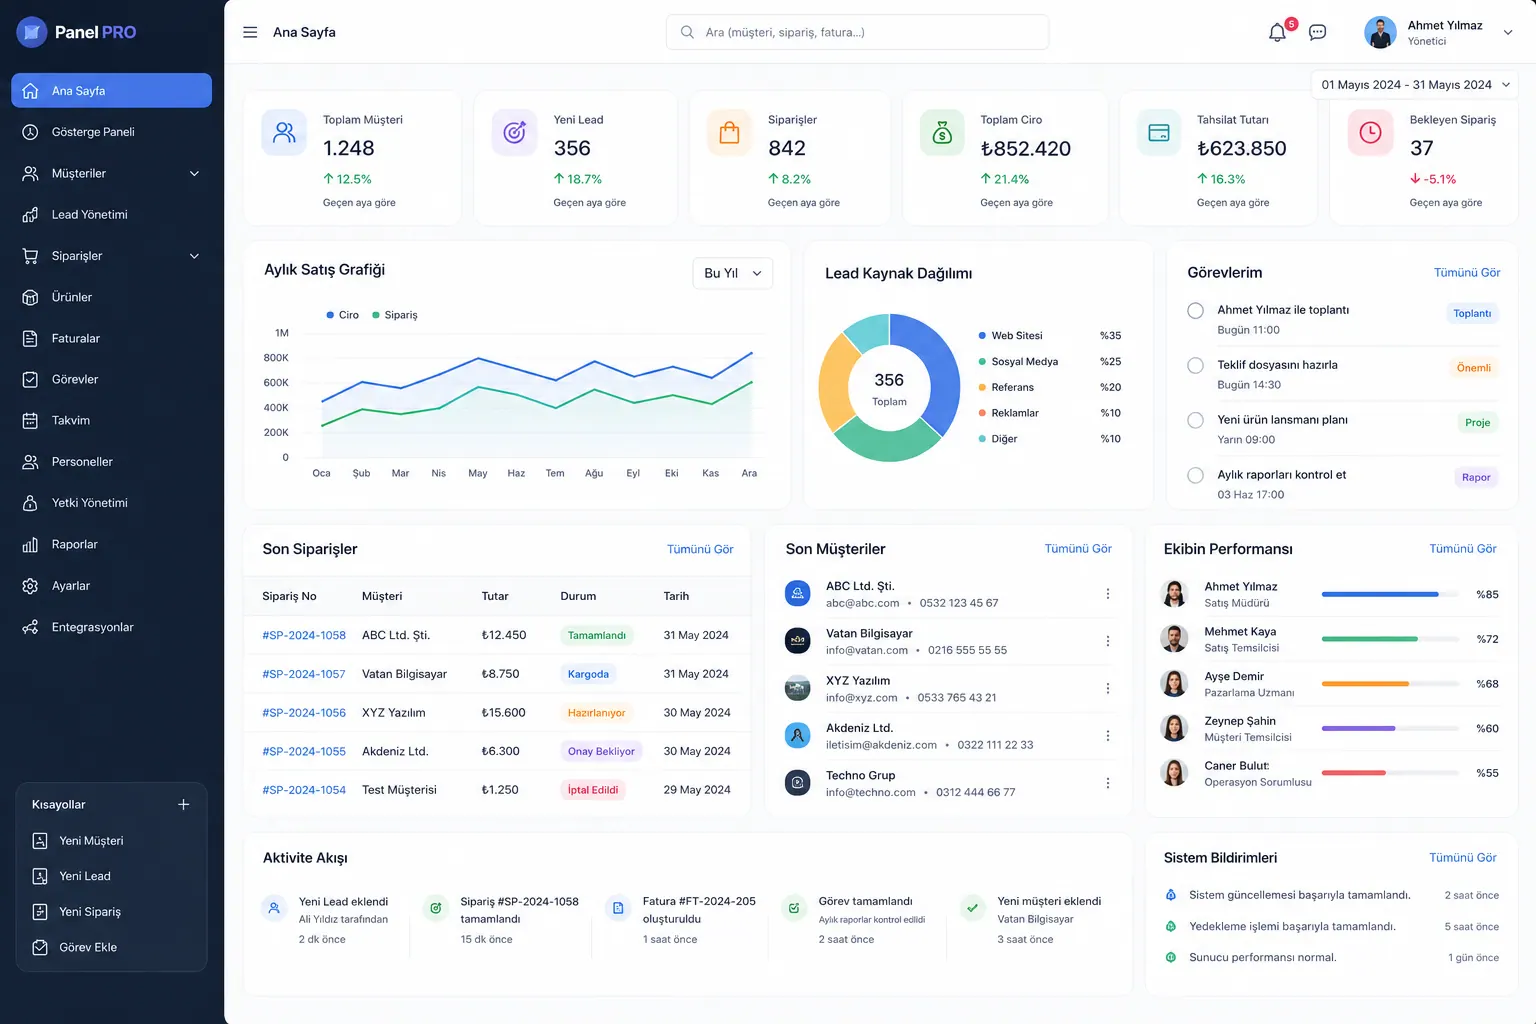The width and height of the screenshot is (1536, 1024).
Task: Click Ayşe Demir orange progress bar
Action: (1389, 684)
